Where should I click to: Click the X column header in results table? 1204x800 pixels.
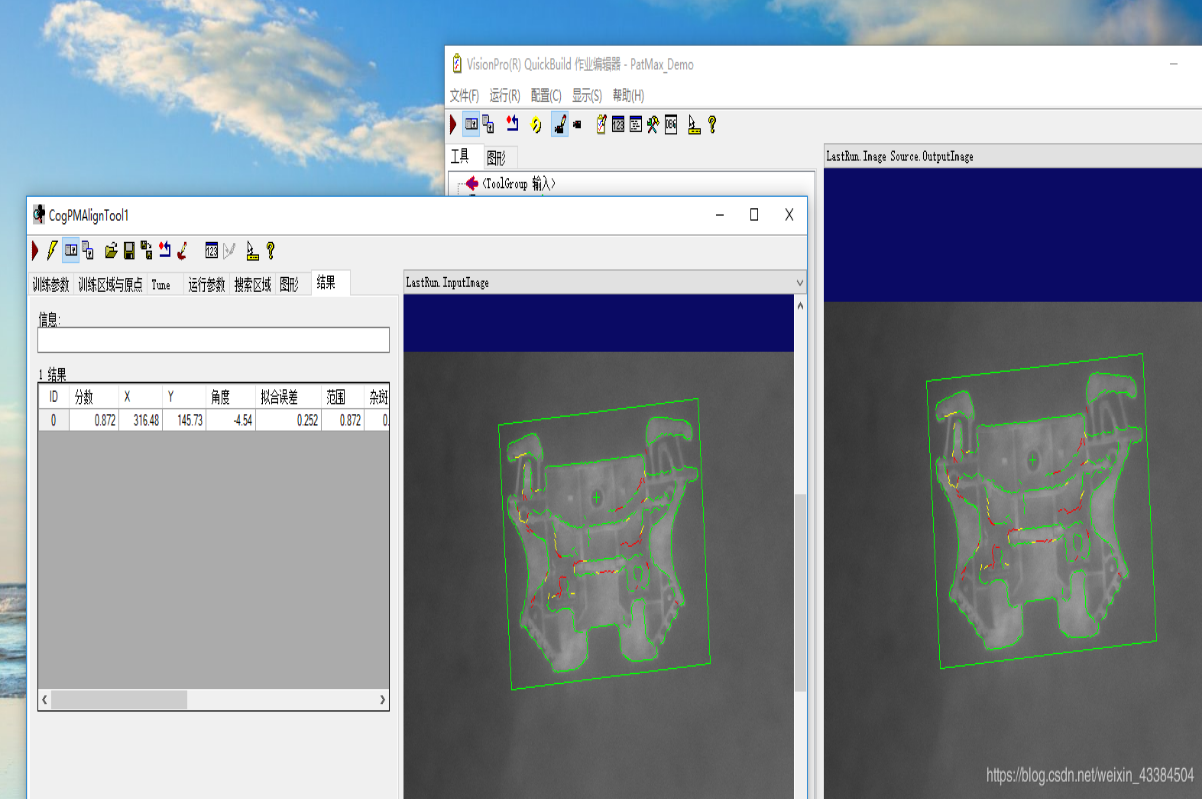point(141,397)
